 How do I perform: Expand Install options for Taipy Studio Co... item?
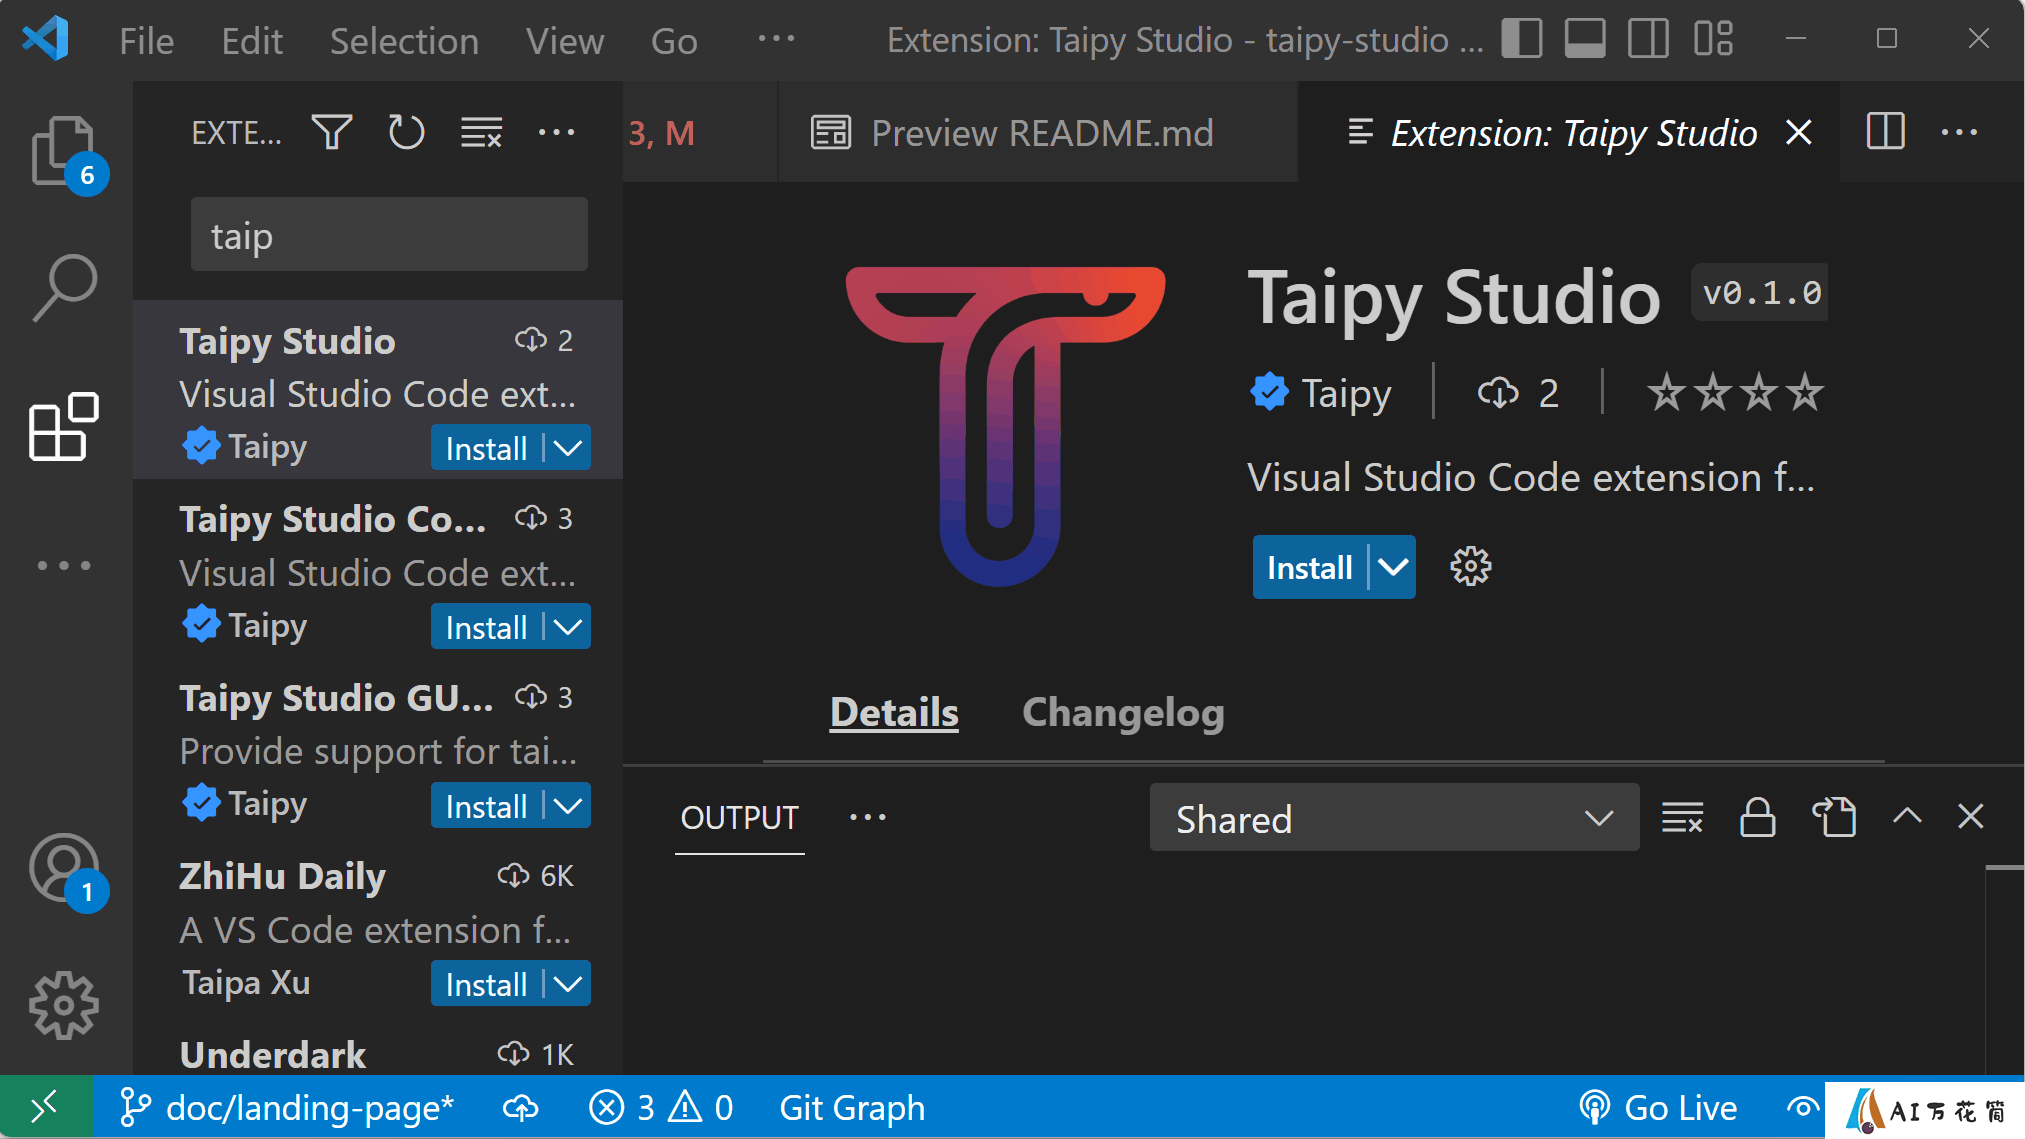coord(568,627)
